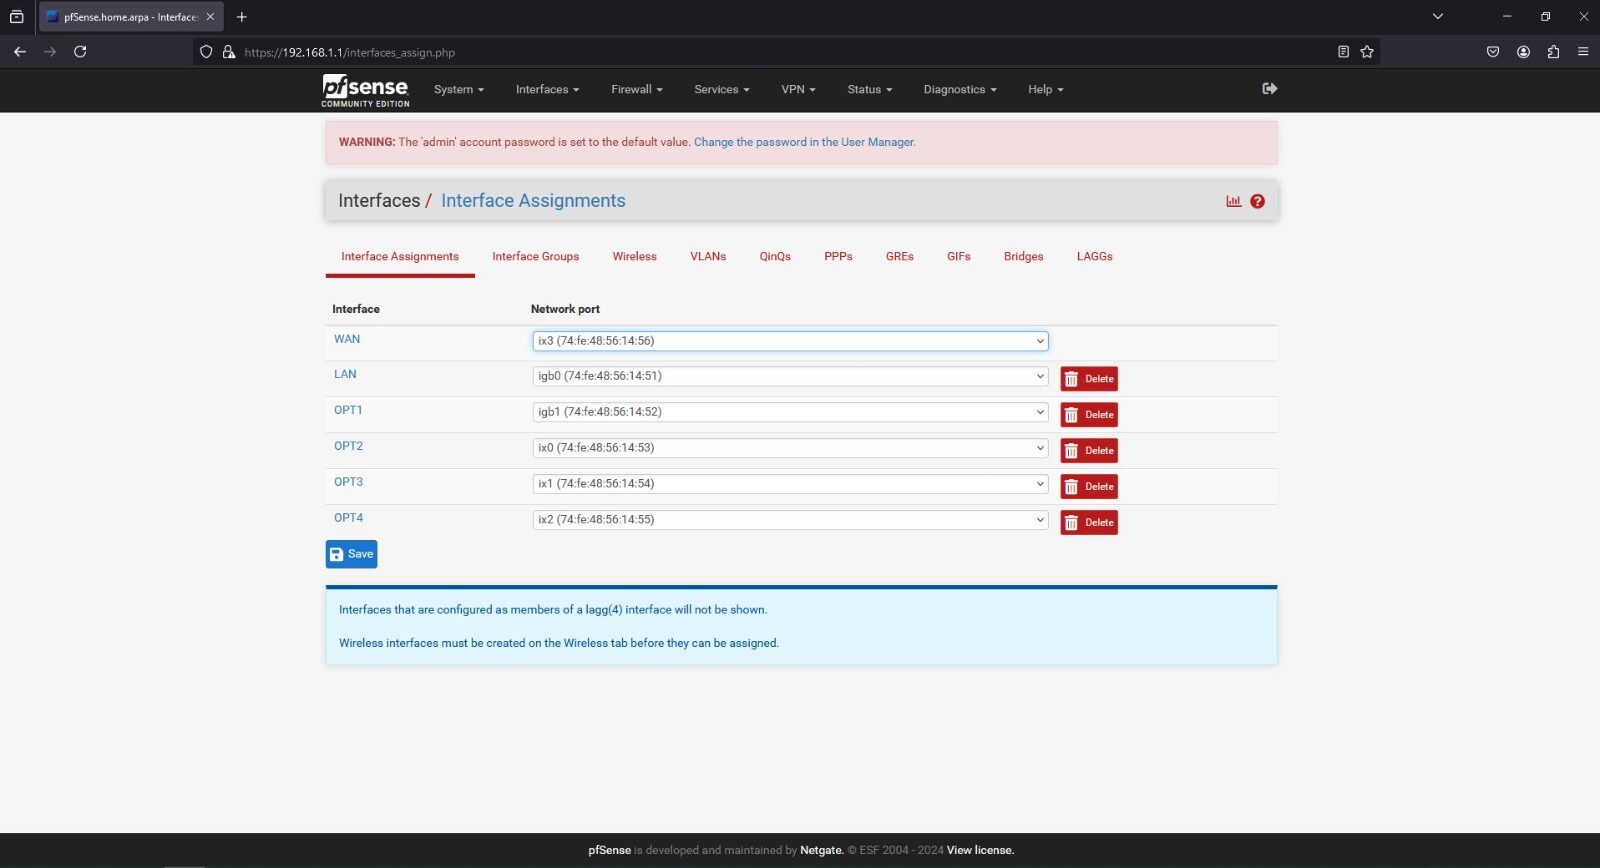Delete the OPT3 interface assignment
1600x868 pixels.
(x=1089, y=487)
